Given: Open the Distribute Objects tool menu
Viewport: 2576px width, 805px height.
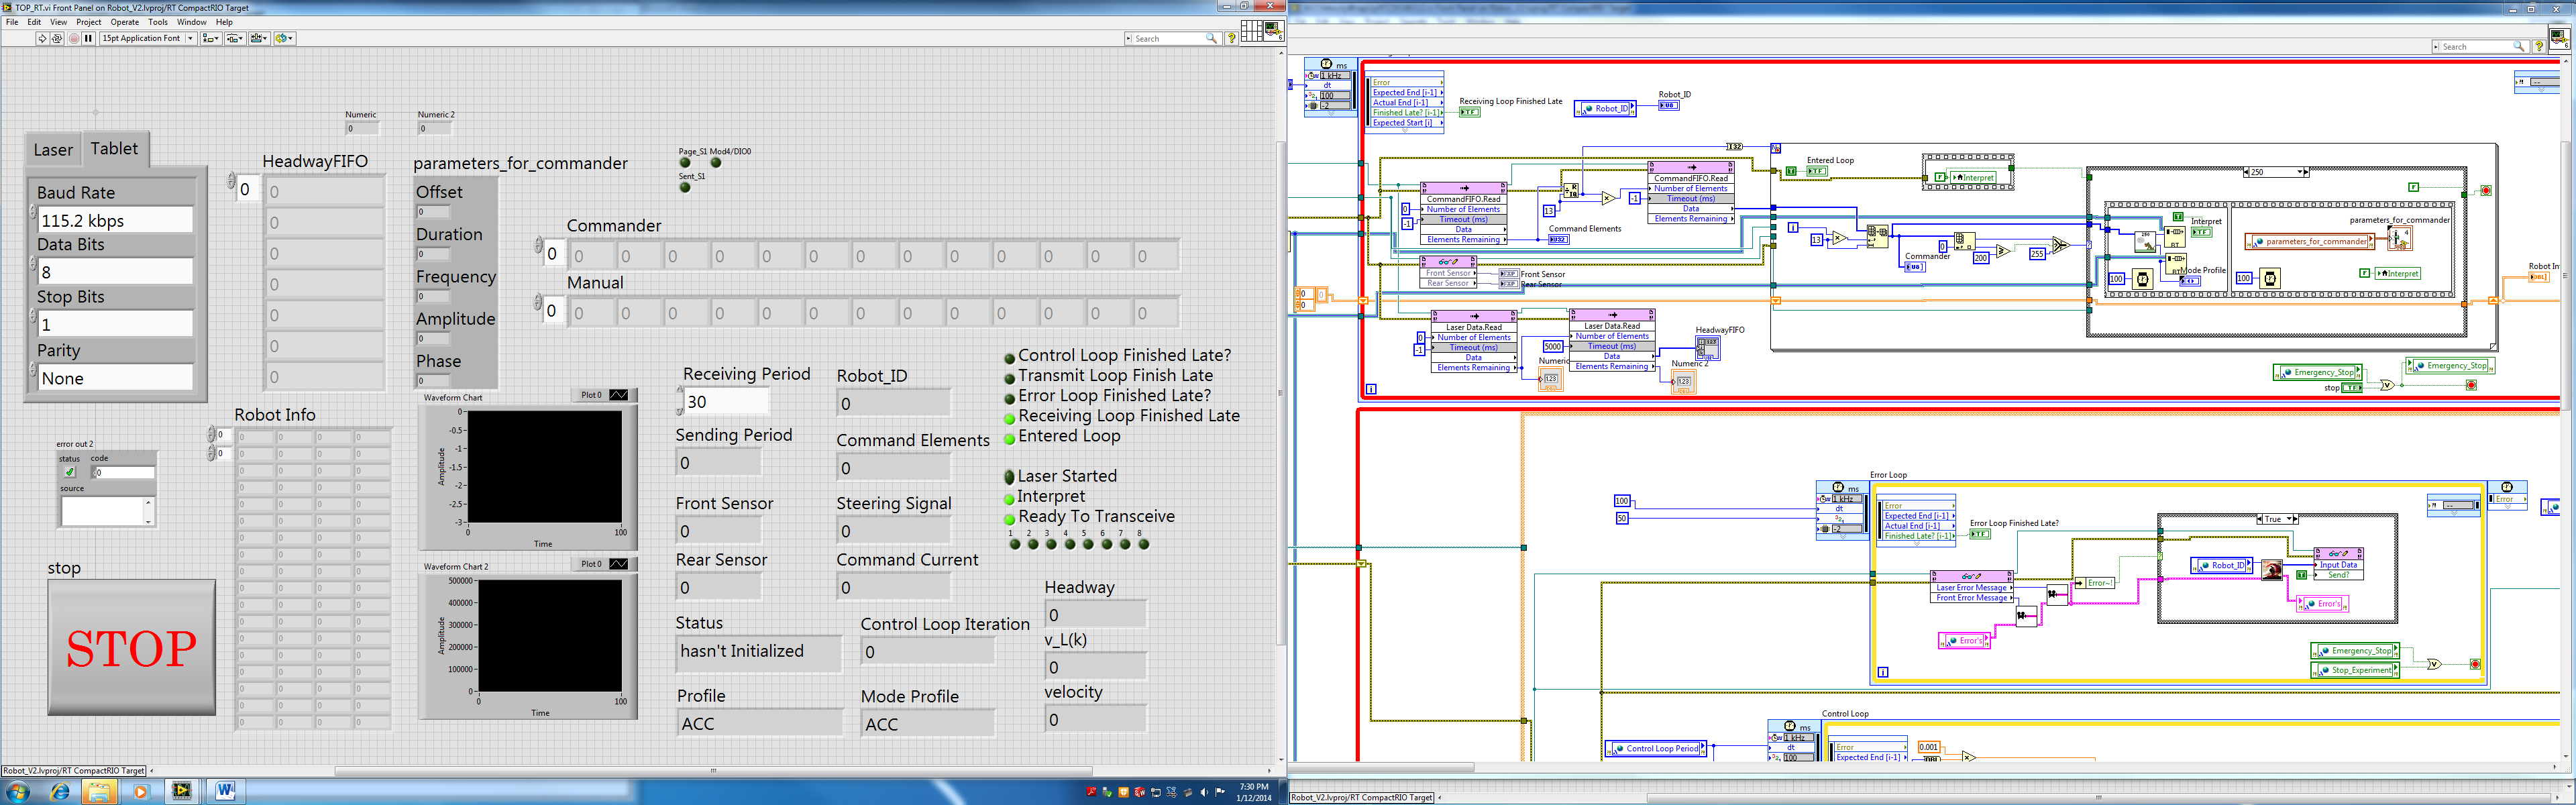Looking at the screenshot, I should point(235,38).
